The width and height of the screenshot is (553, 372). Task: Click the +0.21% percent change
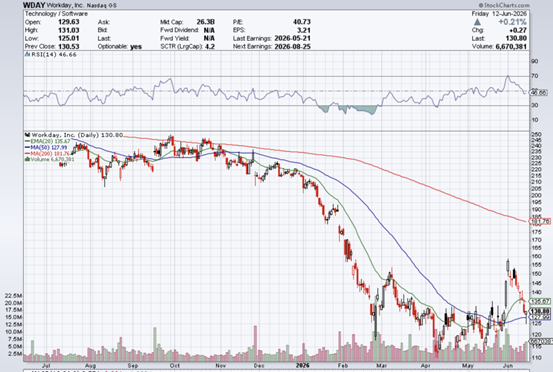coord(512,22)
